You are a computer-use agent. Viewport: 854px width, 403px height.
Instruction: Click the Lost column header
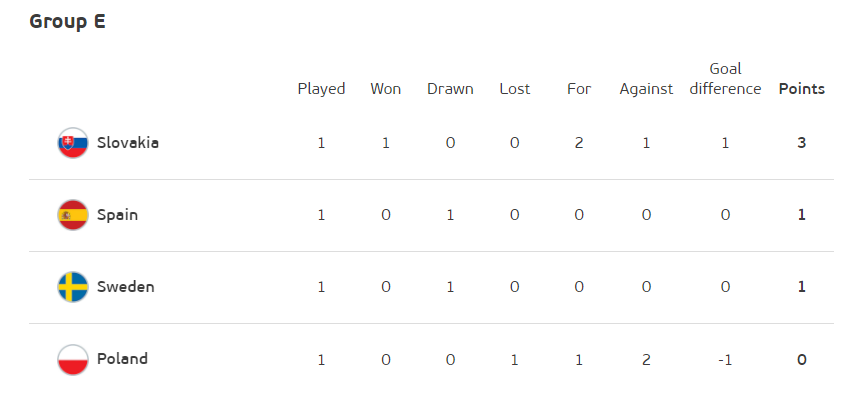pos(515,89)
